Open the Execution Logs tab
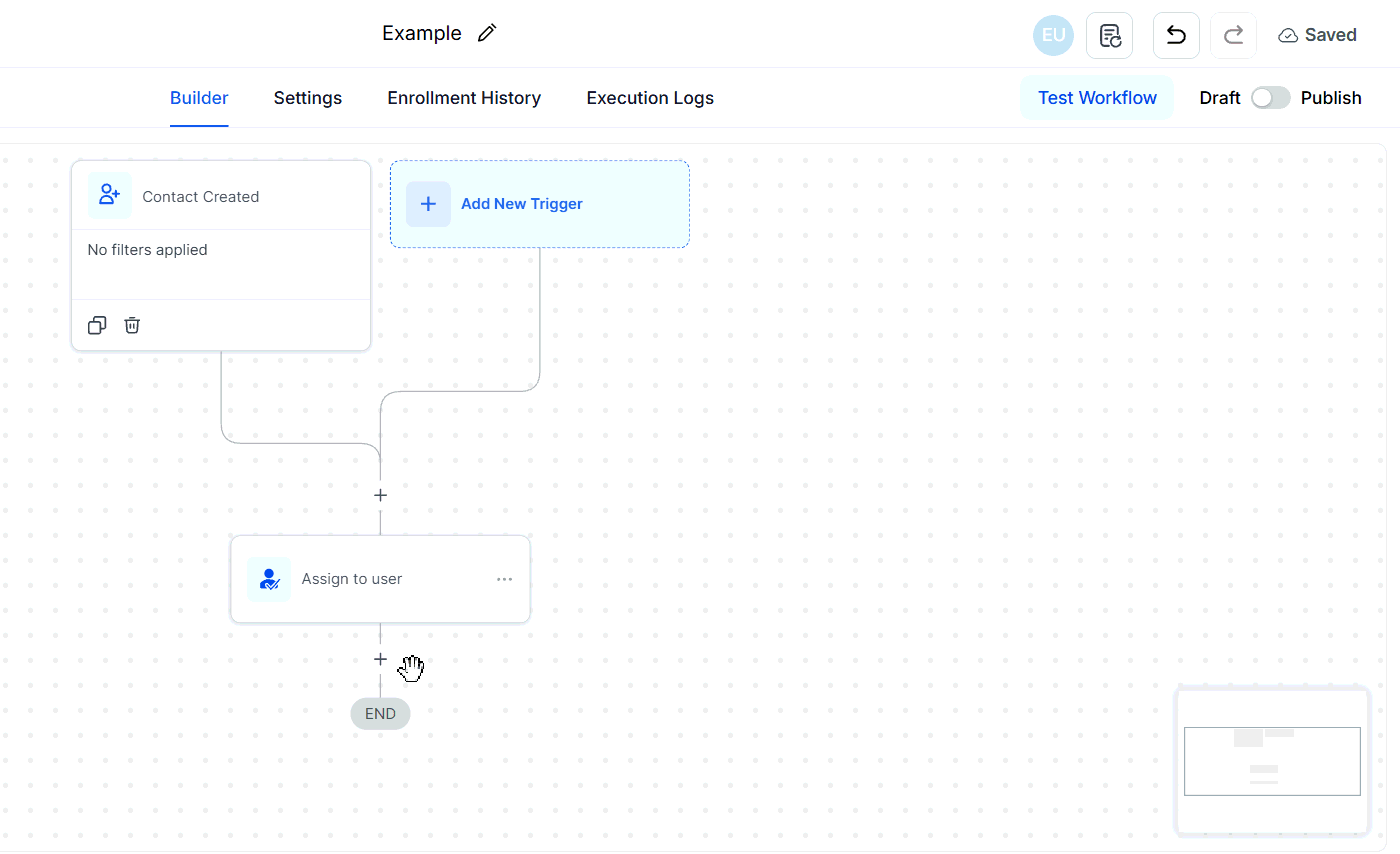This screenshot has height=854, width=1400. pos(650,97)
